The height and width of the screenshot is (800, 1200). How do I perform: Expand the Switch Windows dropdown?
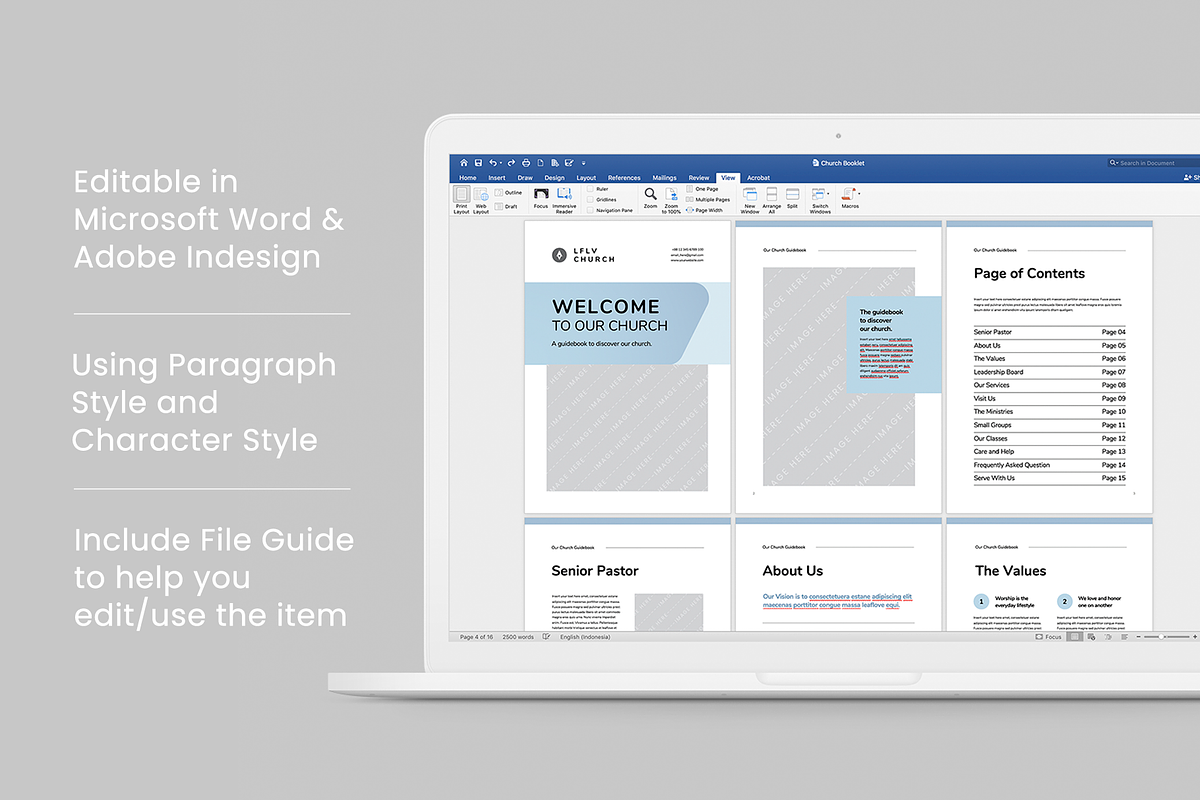[821, 196]
